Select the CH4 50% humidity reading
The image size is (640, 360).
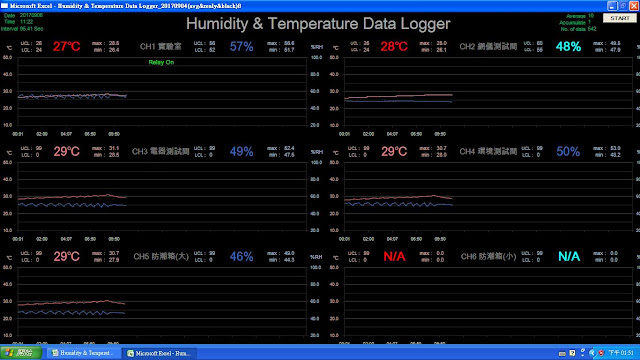[x=568, y=151]
